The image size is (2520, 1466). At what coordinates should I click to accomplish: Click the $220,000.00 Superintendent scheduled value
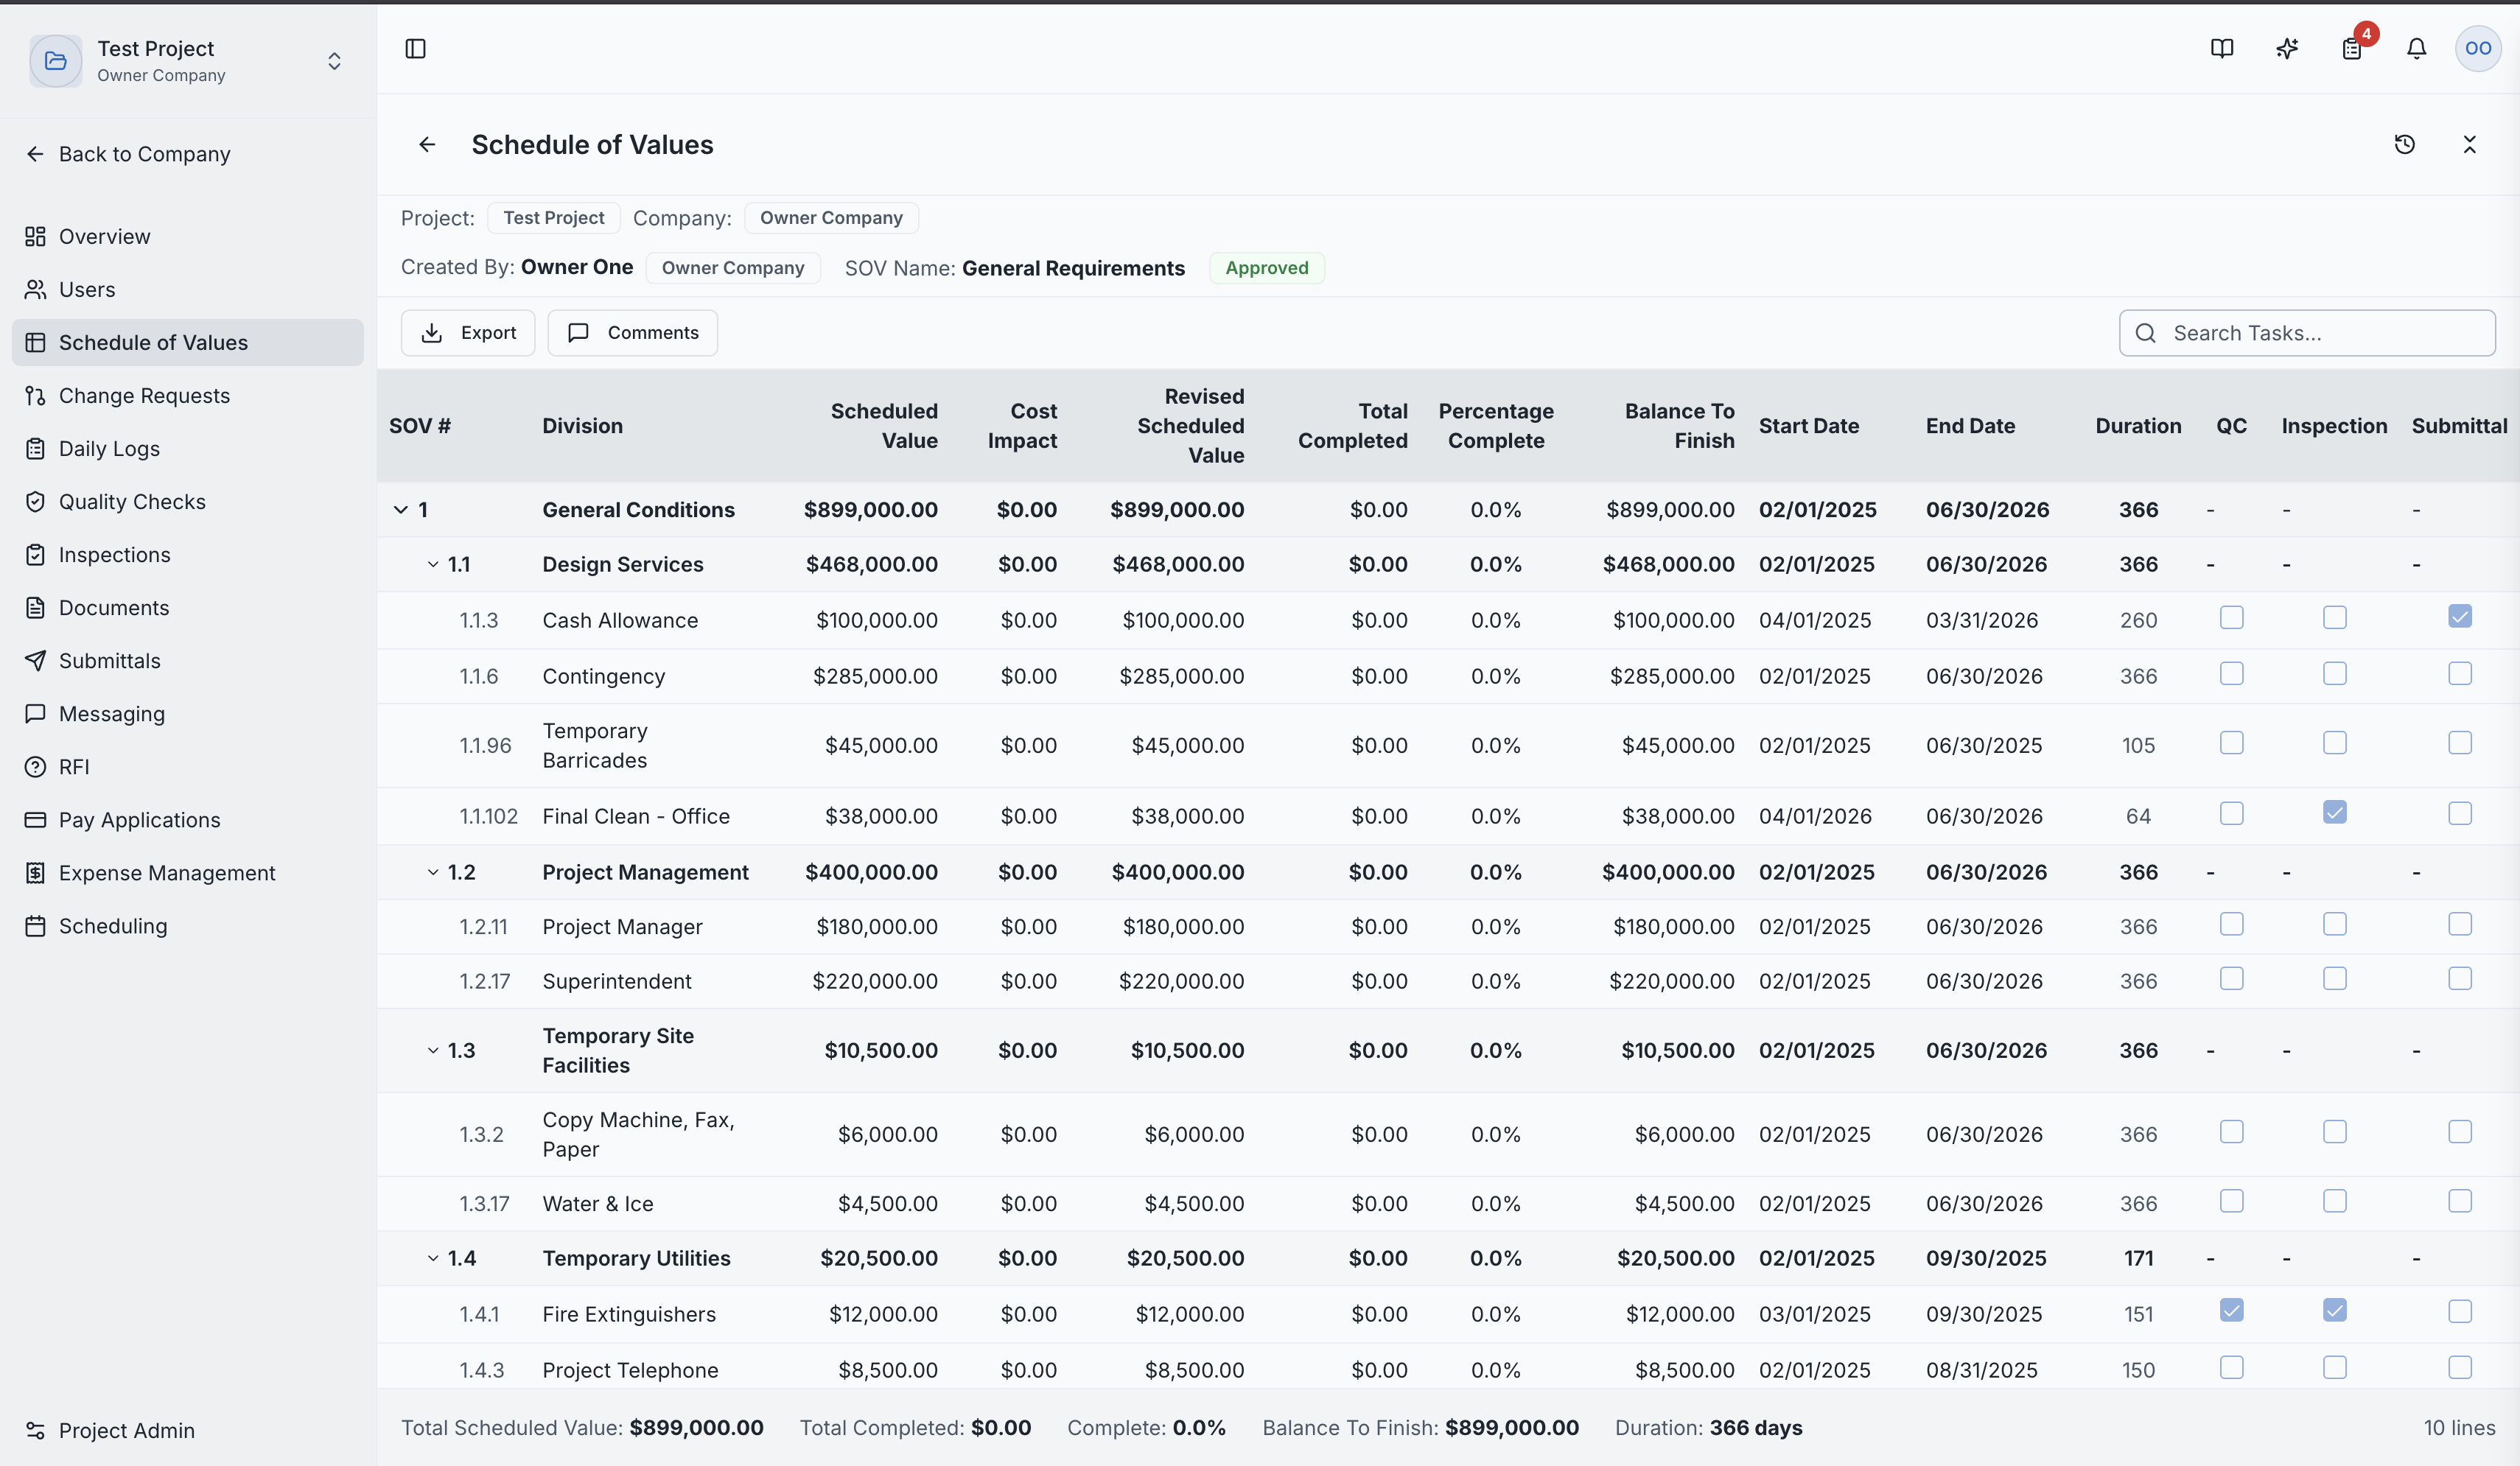coord(875,982)
